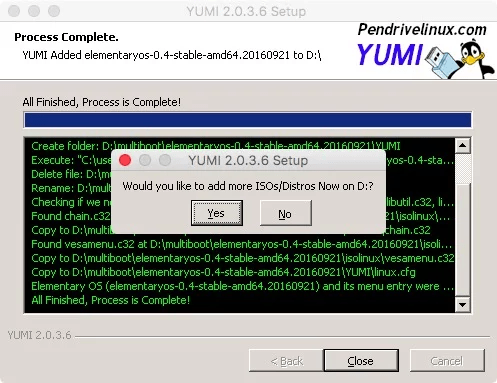The image size is (497, 383).
Task: Click Yes to add more ISOs
Action: (217, 213)
